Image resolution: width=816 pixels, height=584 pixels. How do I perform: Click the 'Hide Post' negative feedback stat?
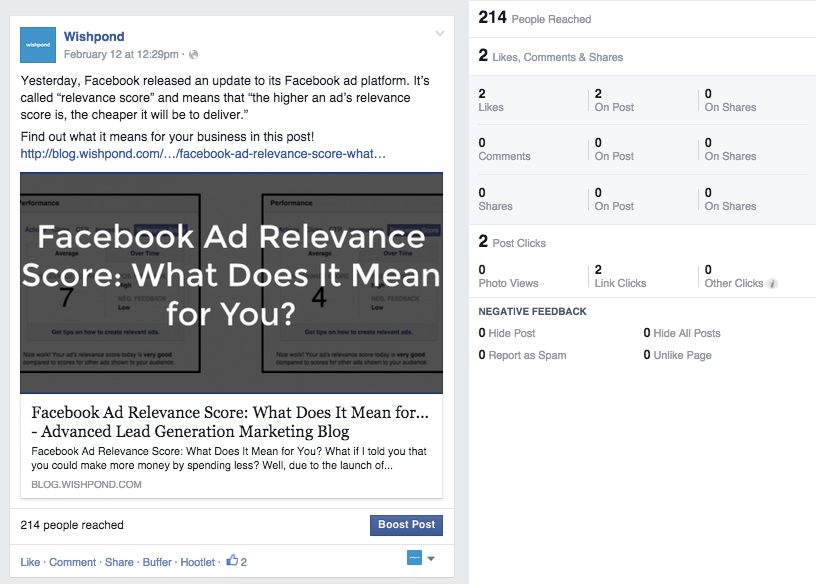(x=507, y=333)
